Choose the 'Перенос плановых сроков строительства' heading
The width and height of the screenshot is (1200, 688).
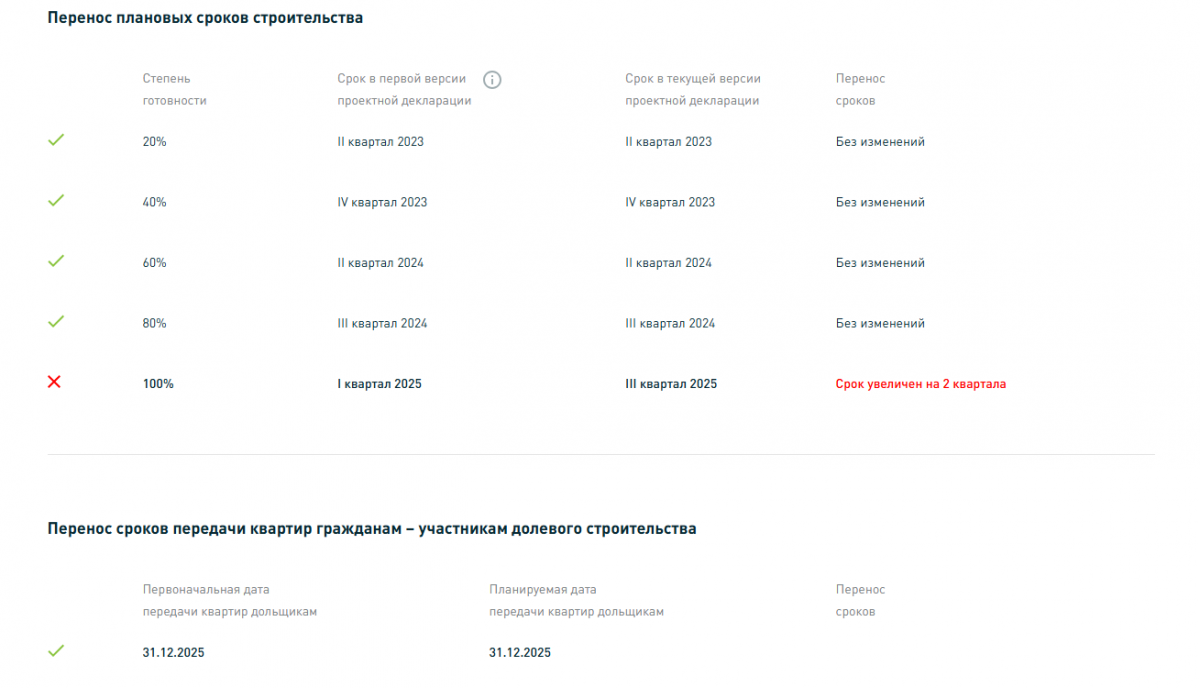pos(205,18)
